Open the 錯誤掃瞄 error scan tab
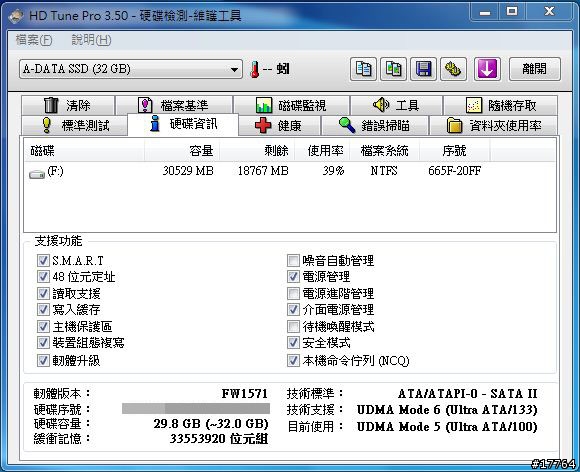 pos(375,125)
